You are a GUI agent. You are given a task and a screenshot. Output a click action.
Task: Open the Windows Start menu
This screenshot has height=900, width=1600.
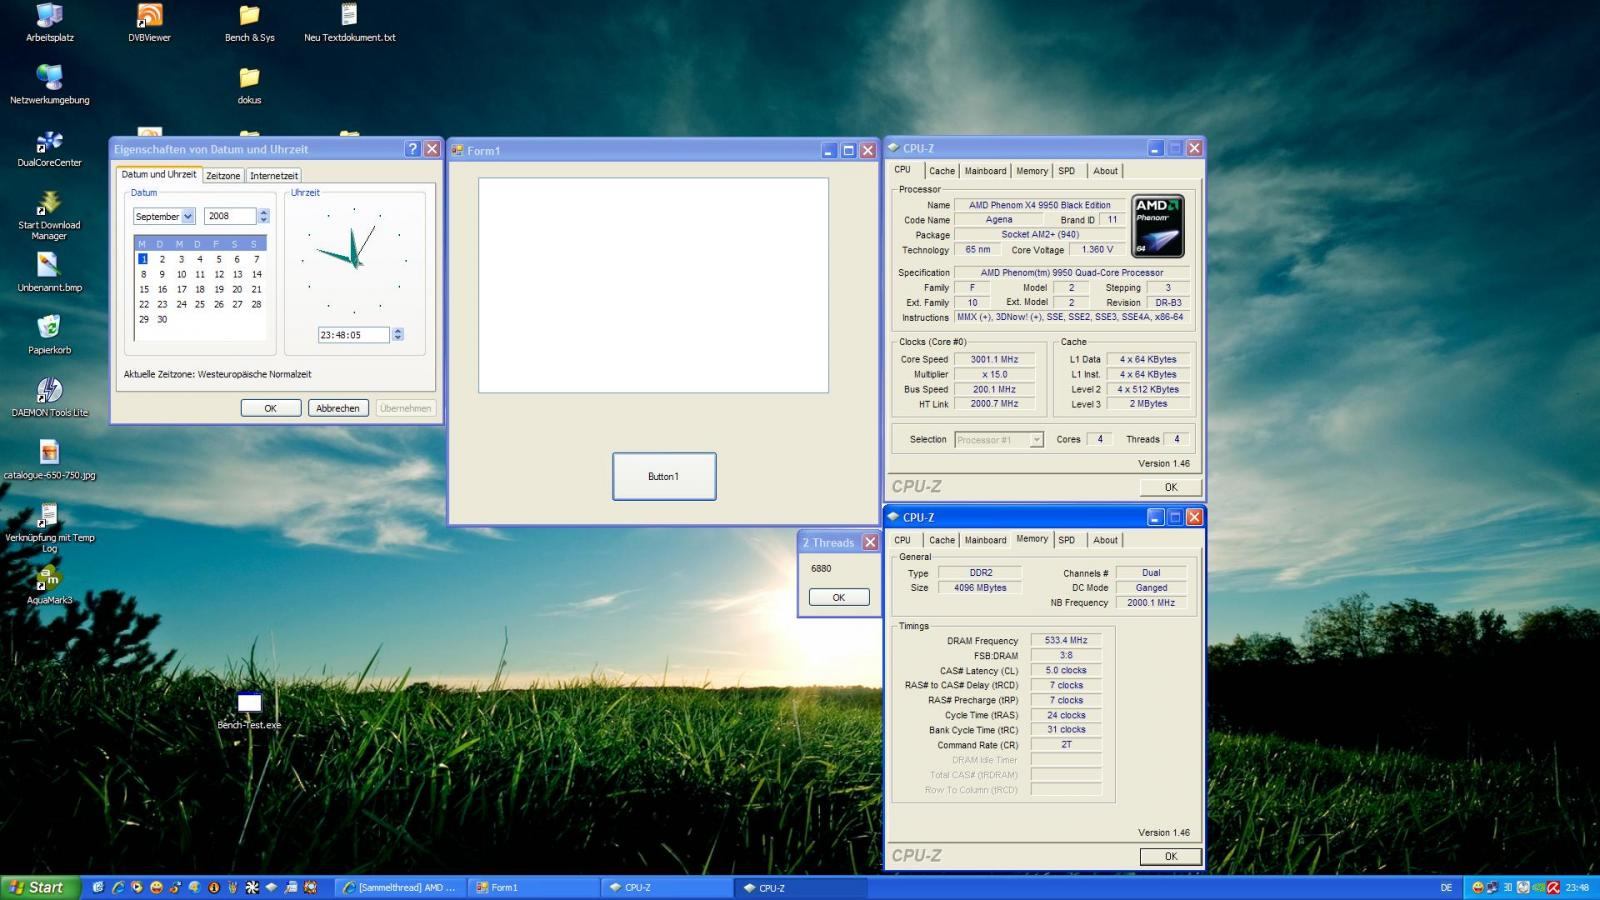pyautogui.click(x=40, y=887)
